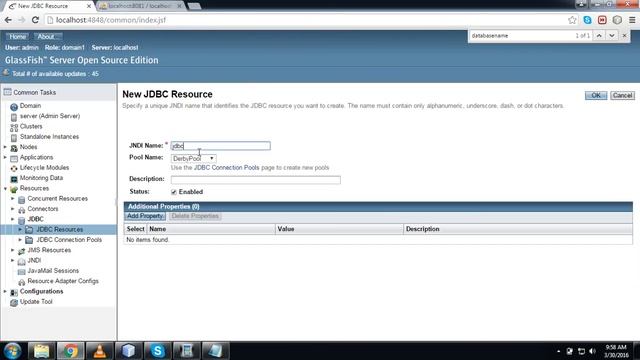Click the JDBC Connection Pools folder icon

pos(29,240)
